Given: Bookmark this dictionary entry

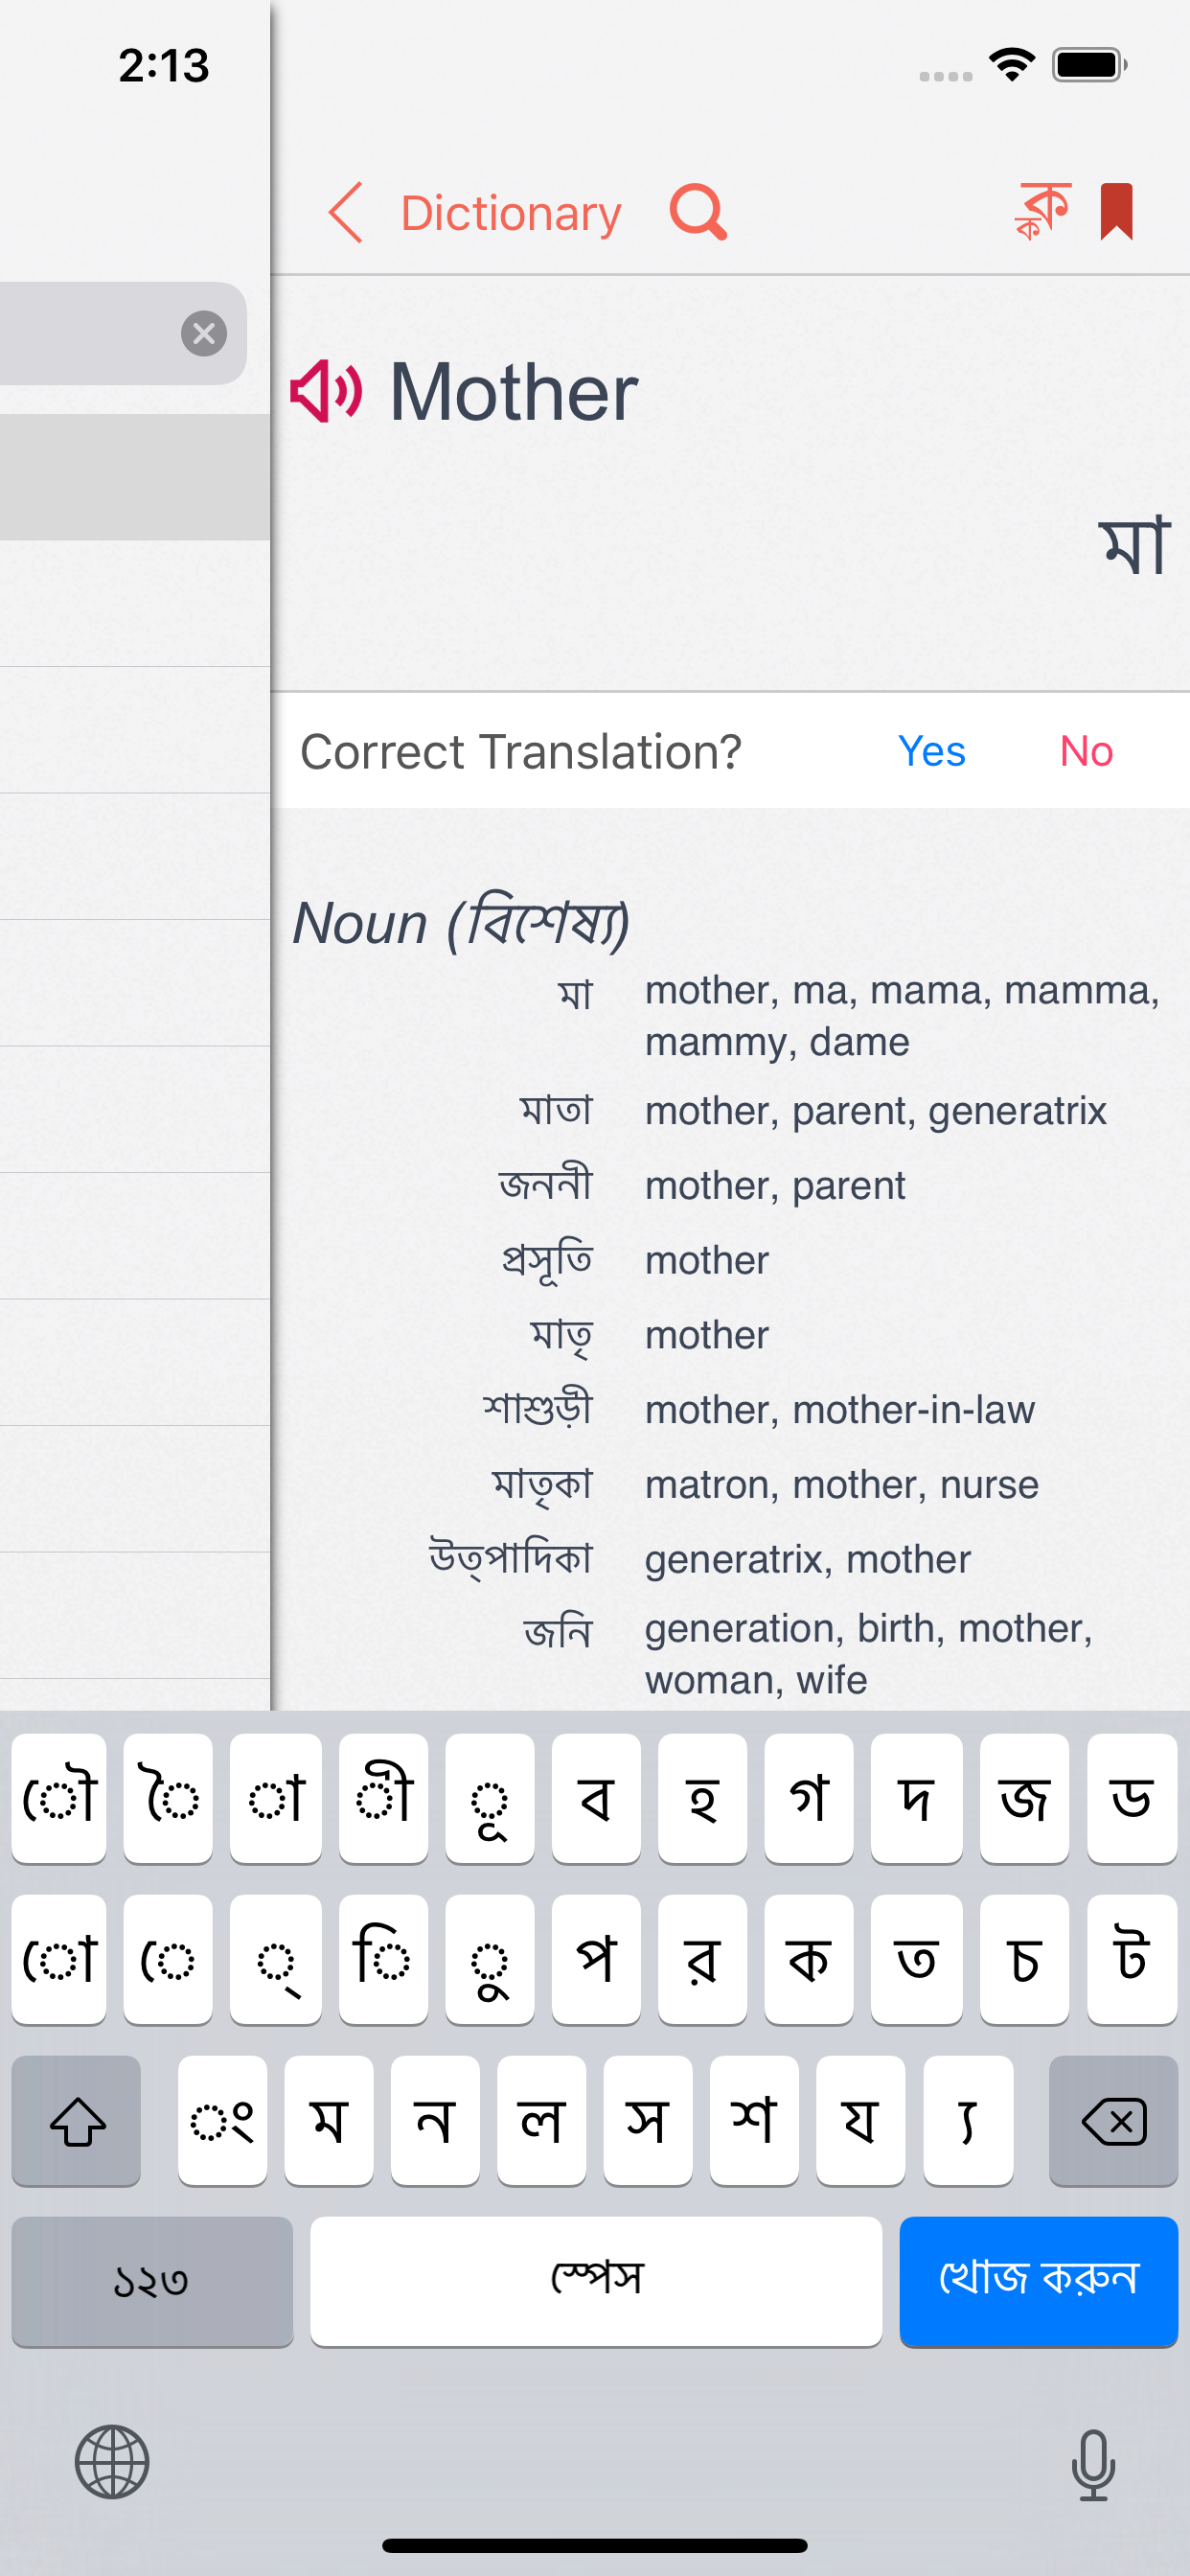Looking at the screenshot, I should point(1117,212).
